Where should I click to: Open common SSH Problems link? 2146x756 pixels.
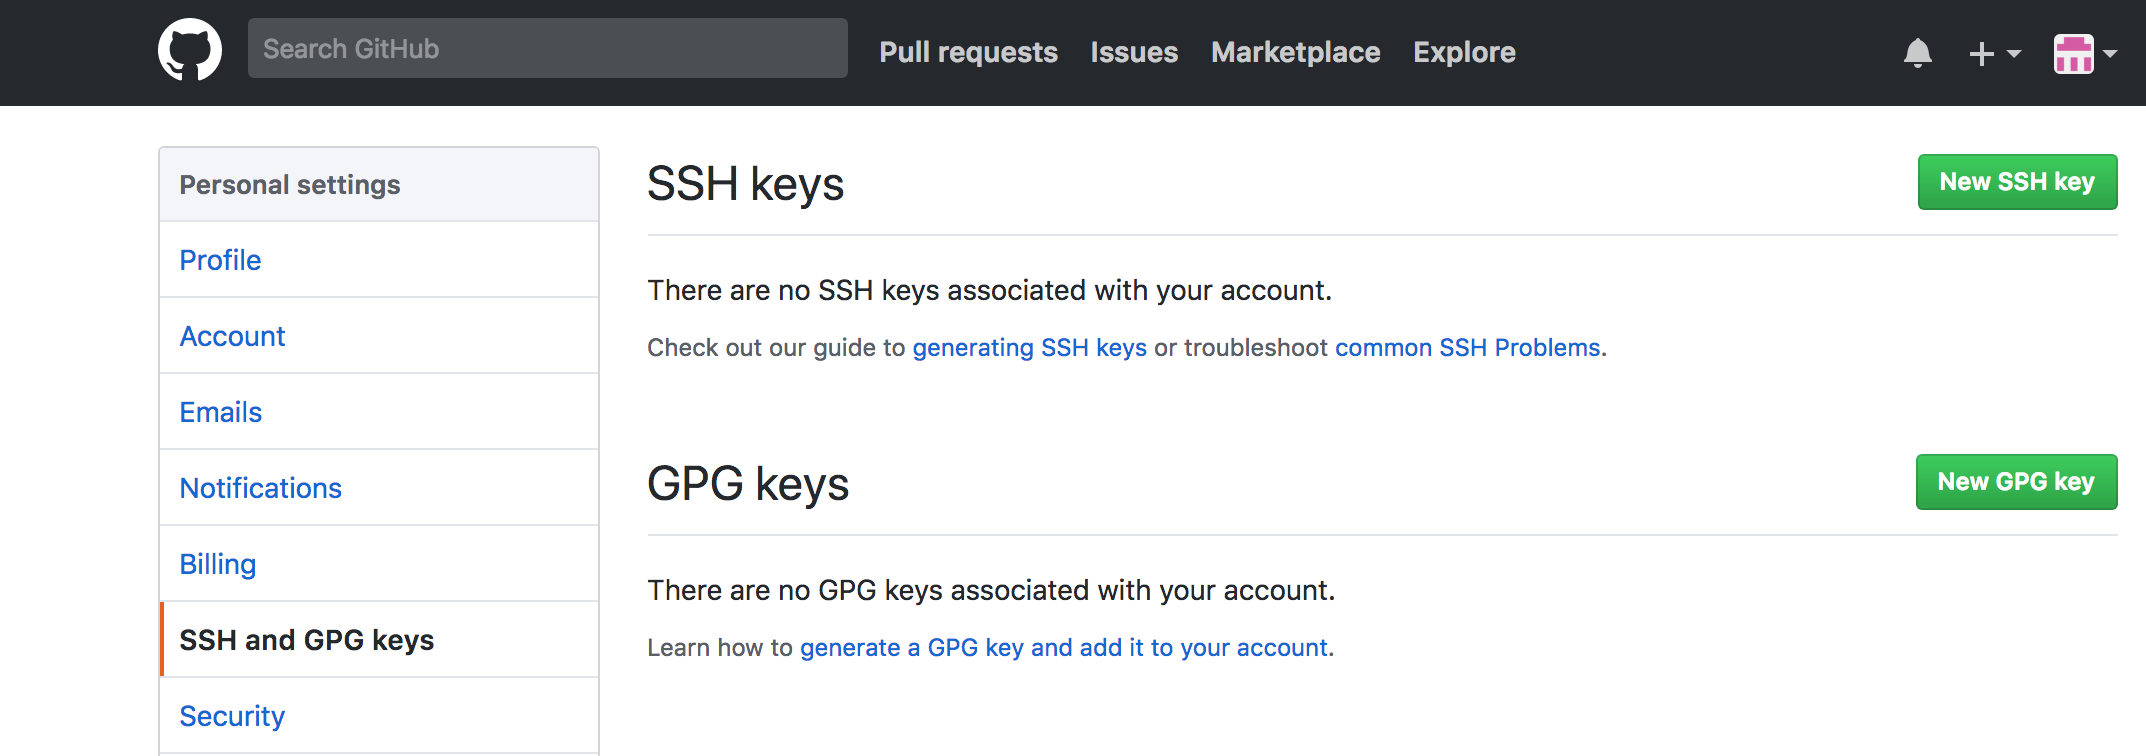(1467, 348)
